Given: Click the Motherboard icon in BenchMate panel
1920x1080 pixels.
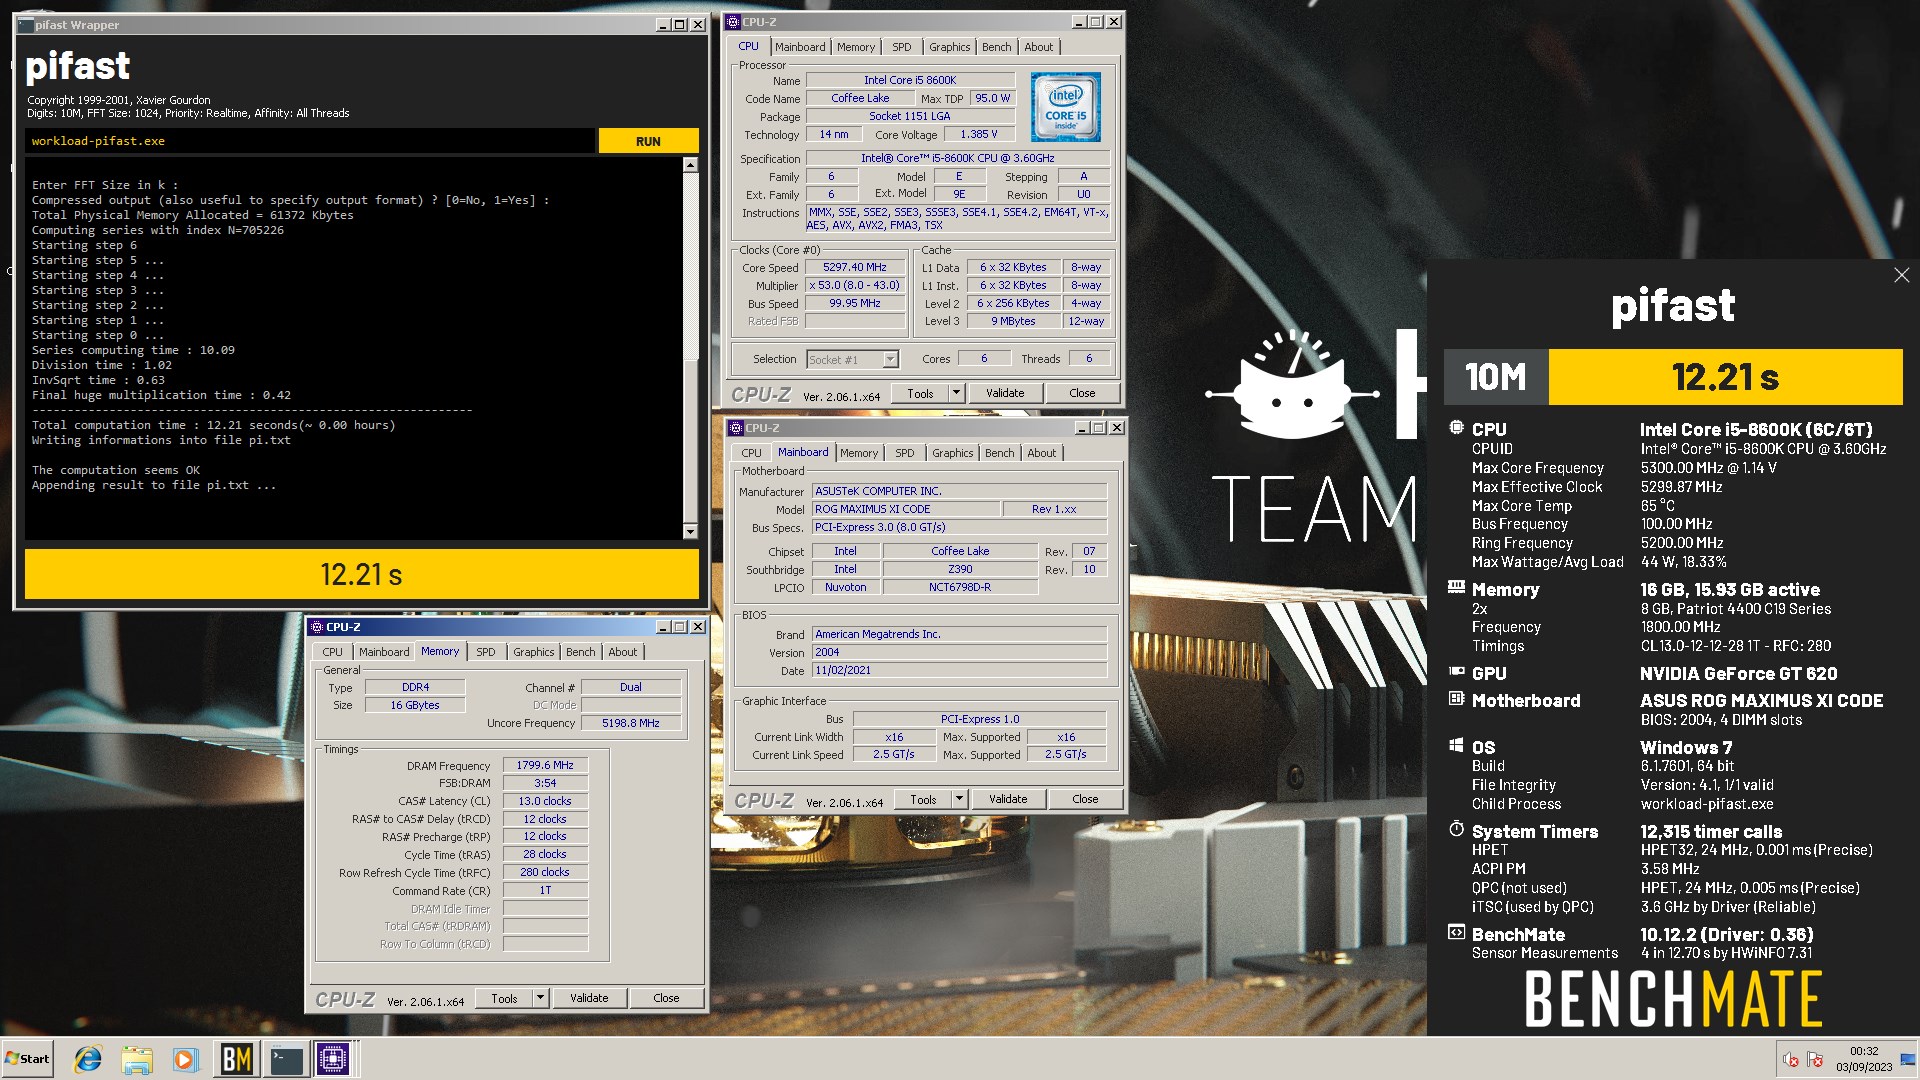Looking at the screenshot, I should click(1456, 699).
